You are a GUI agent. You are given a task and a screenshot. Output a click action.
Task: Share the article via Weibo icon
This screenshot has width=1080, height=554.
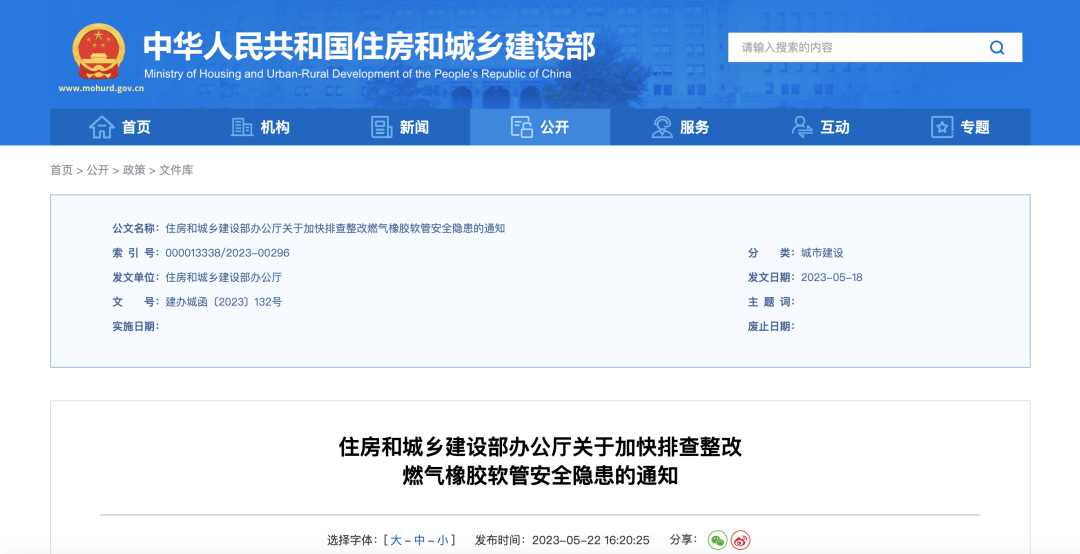pyautogui.click(x=740, y=540)
